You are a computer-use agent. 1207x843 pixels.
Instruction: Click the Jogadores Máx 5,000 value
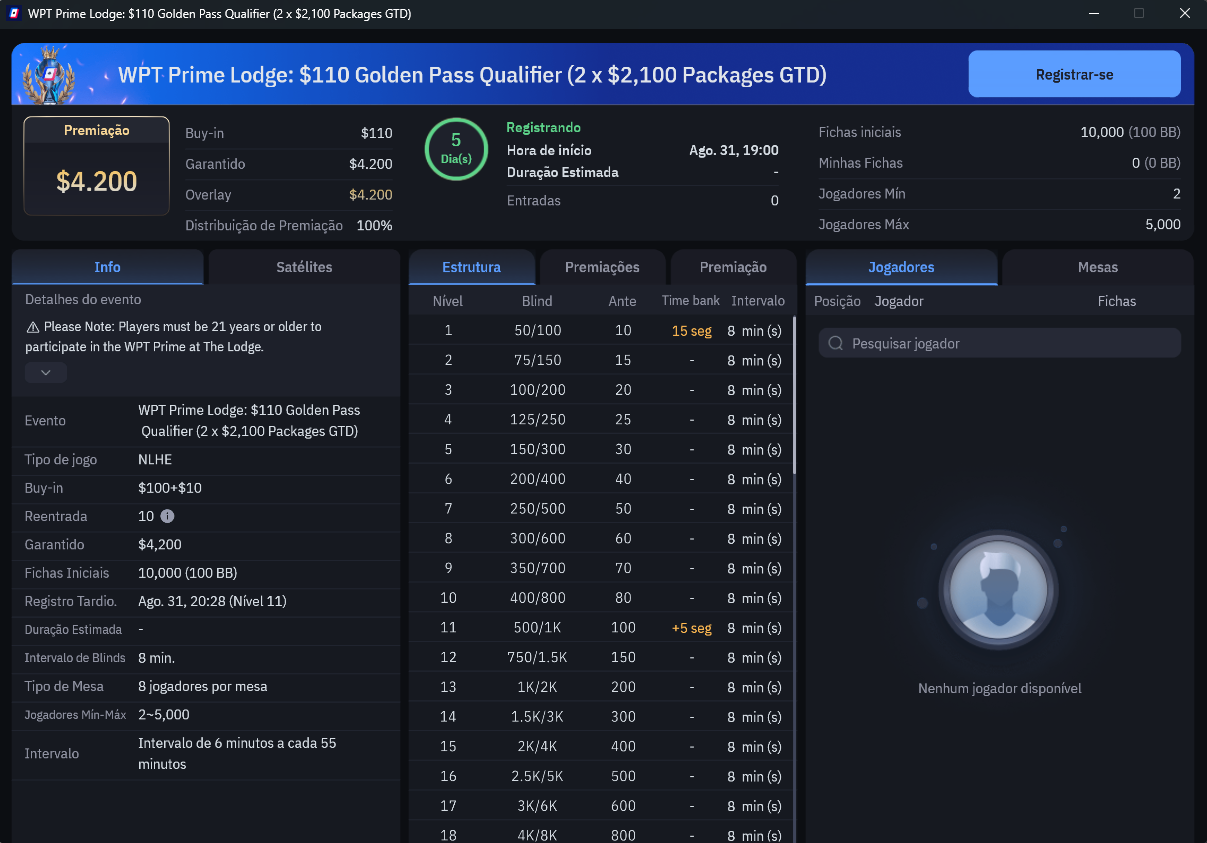1163,225
